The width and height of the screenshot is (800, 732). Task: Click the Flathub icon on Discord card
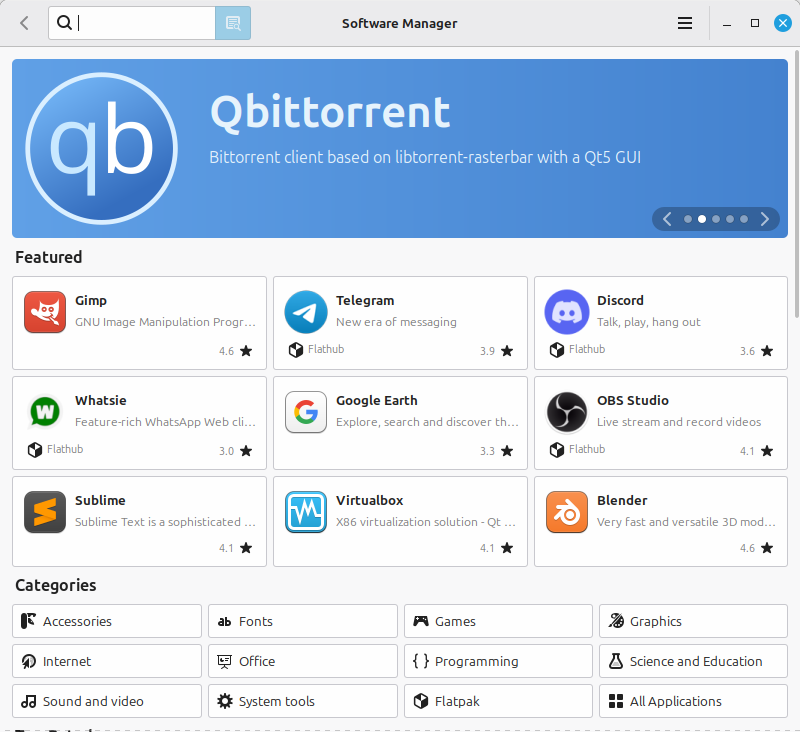pos(557,350)
